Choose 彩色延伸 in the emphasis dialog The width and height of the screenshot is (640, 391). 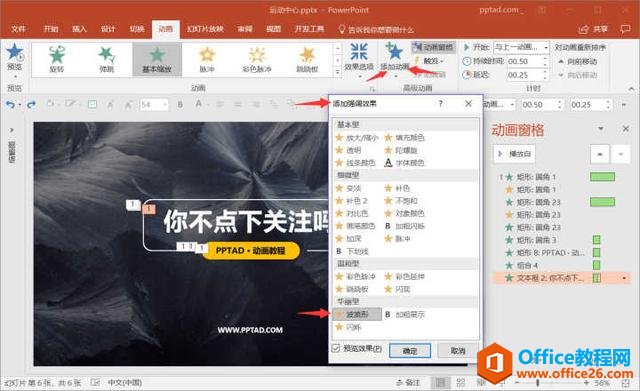405,277
